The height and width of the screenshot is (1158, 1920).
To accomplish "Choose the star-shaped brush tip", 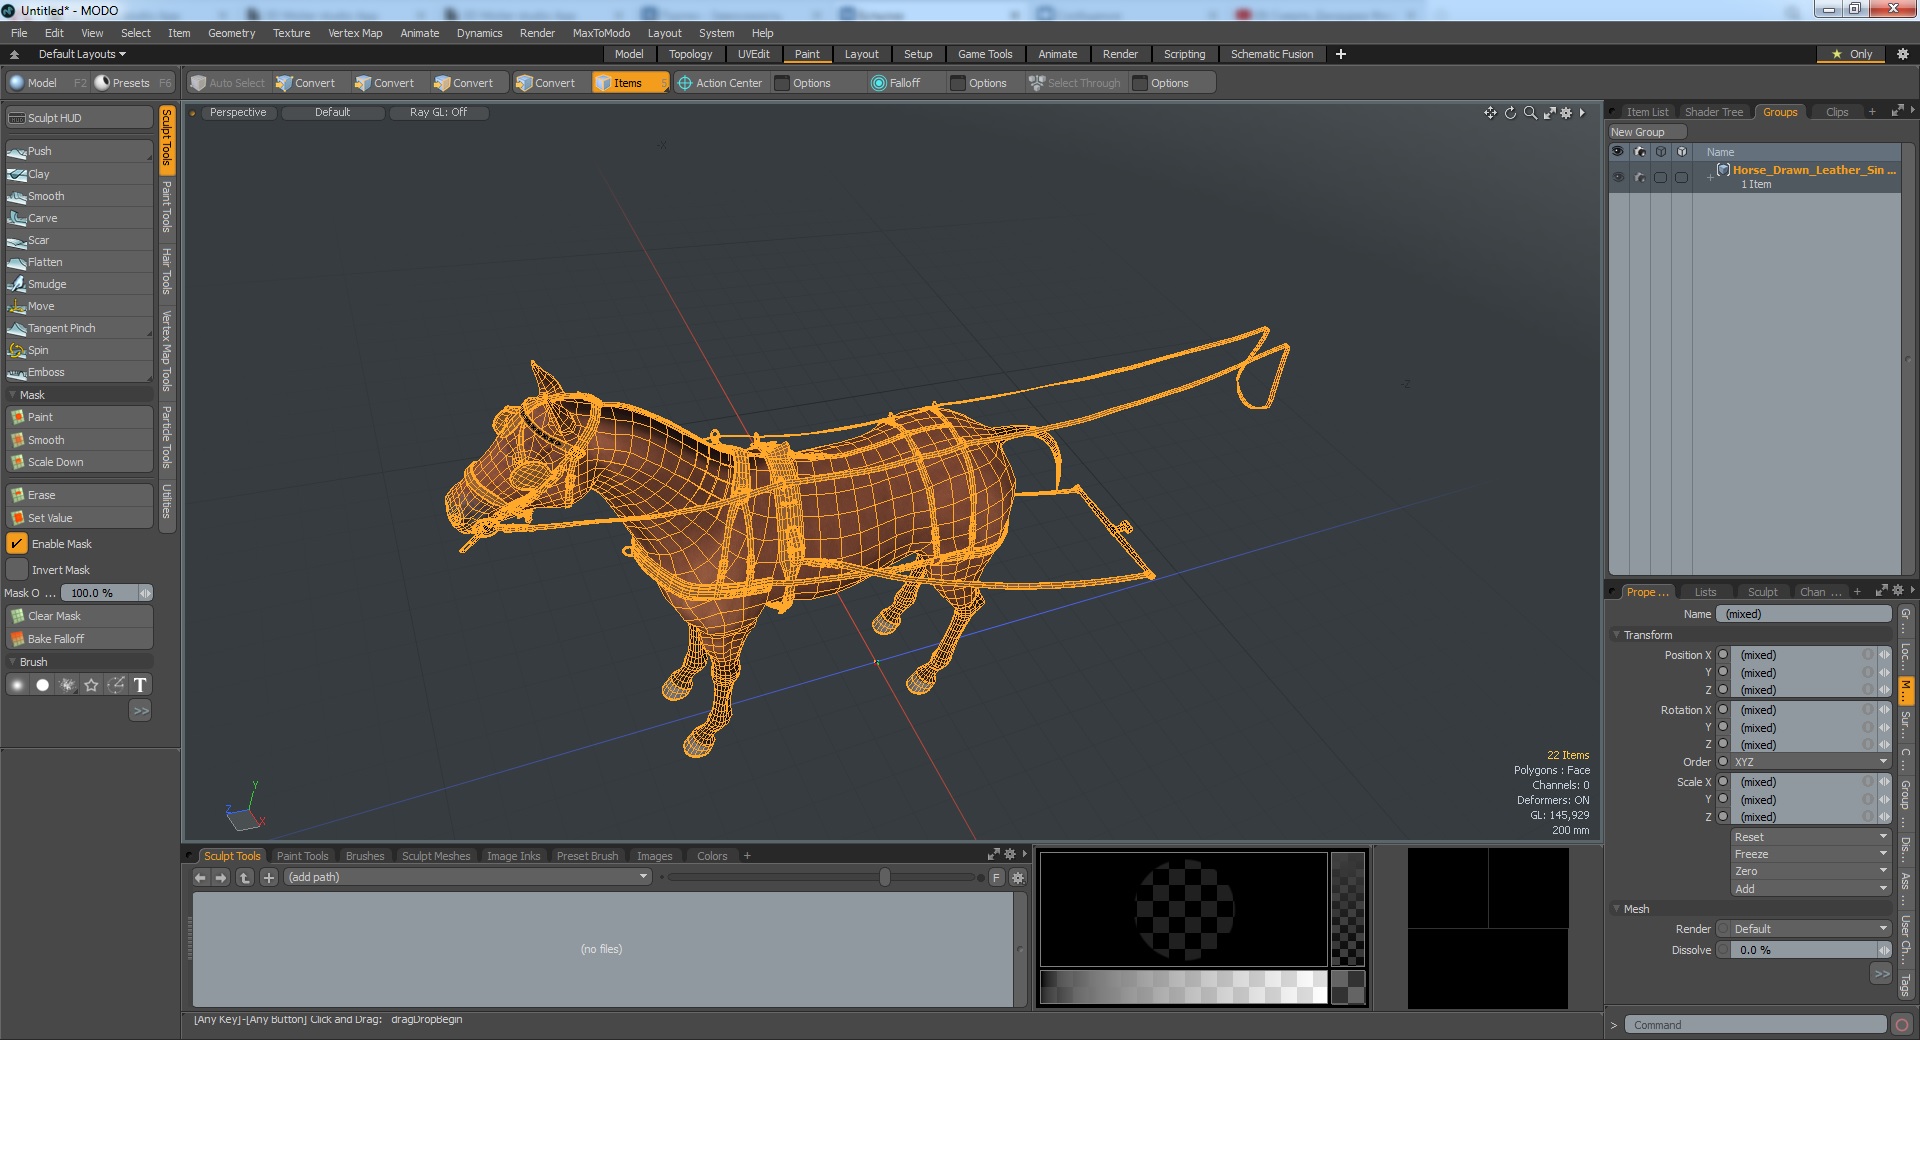I will 91,685.
